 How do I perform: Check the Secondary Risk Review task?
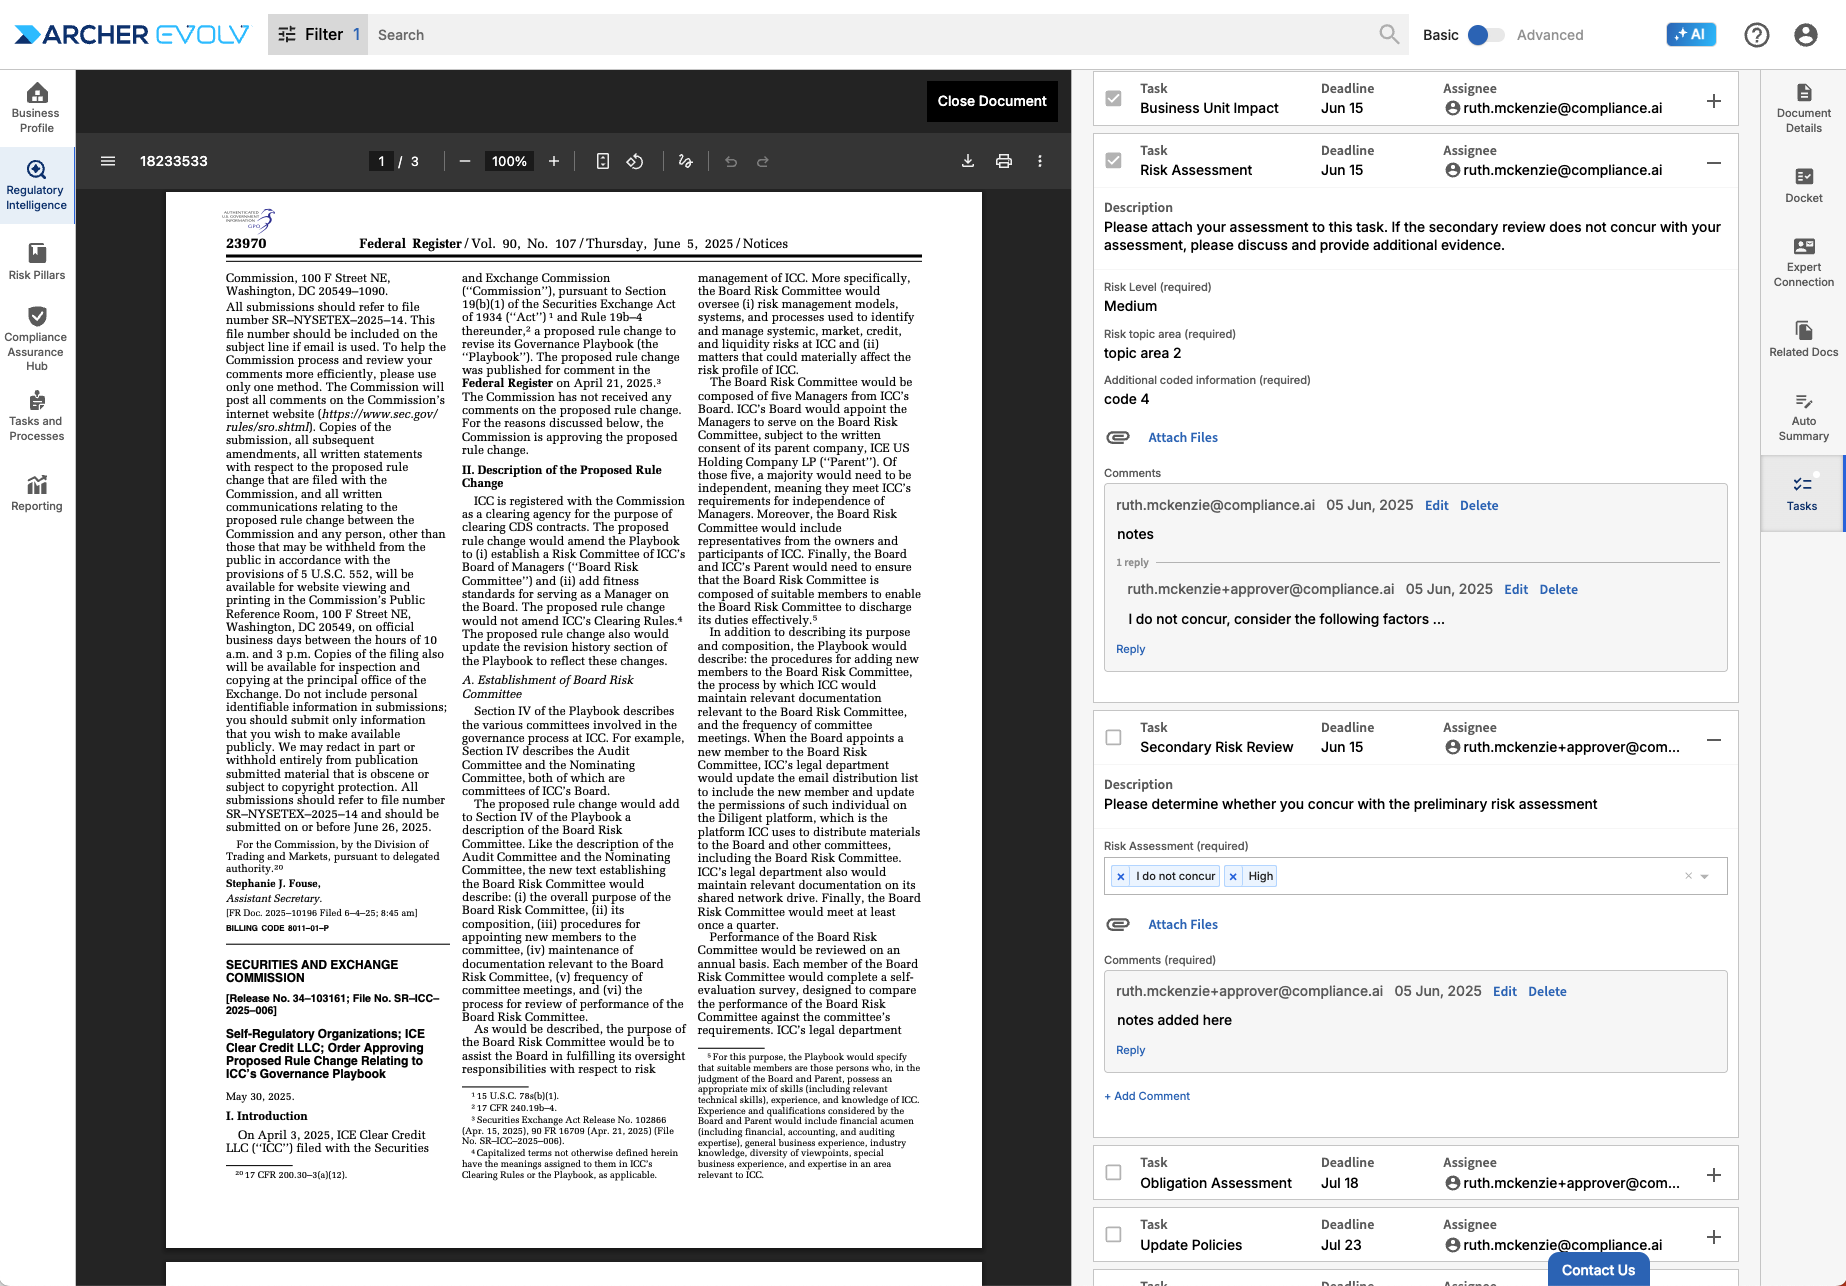point(1113,738)
